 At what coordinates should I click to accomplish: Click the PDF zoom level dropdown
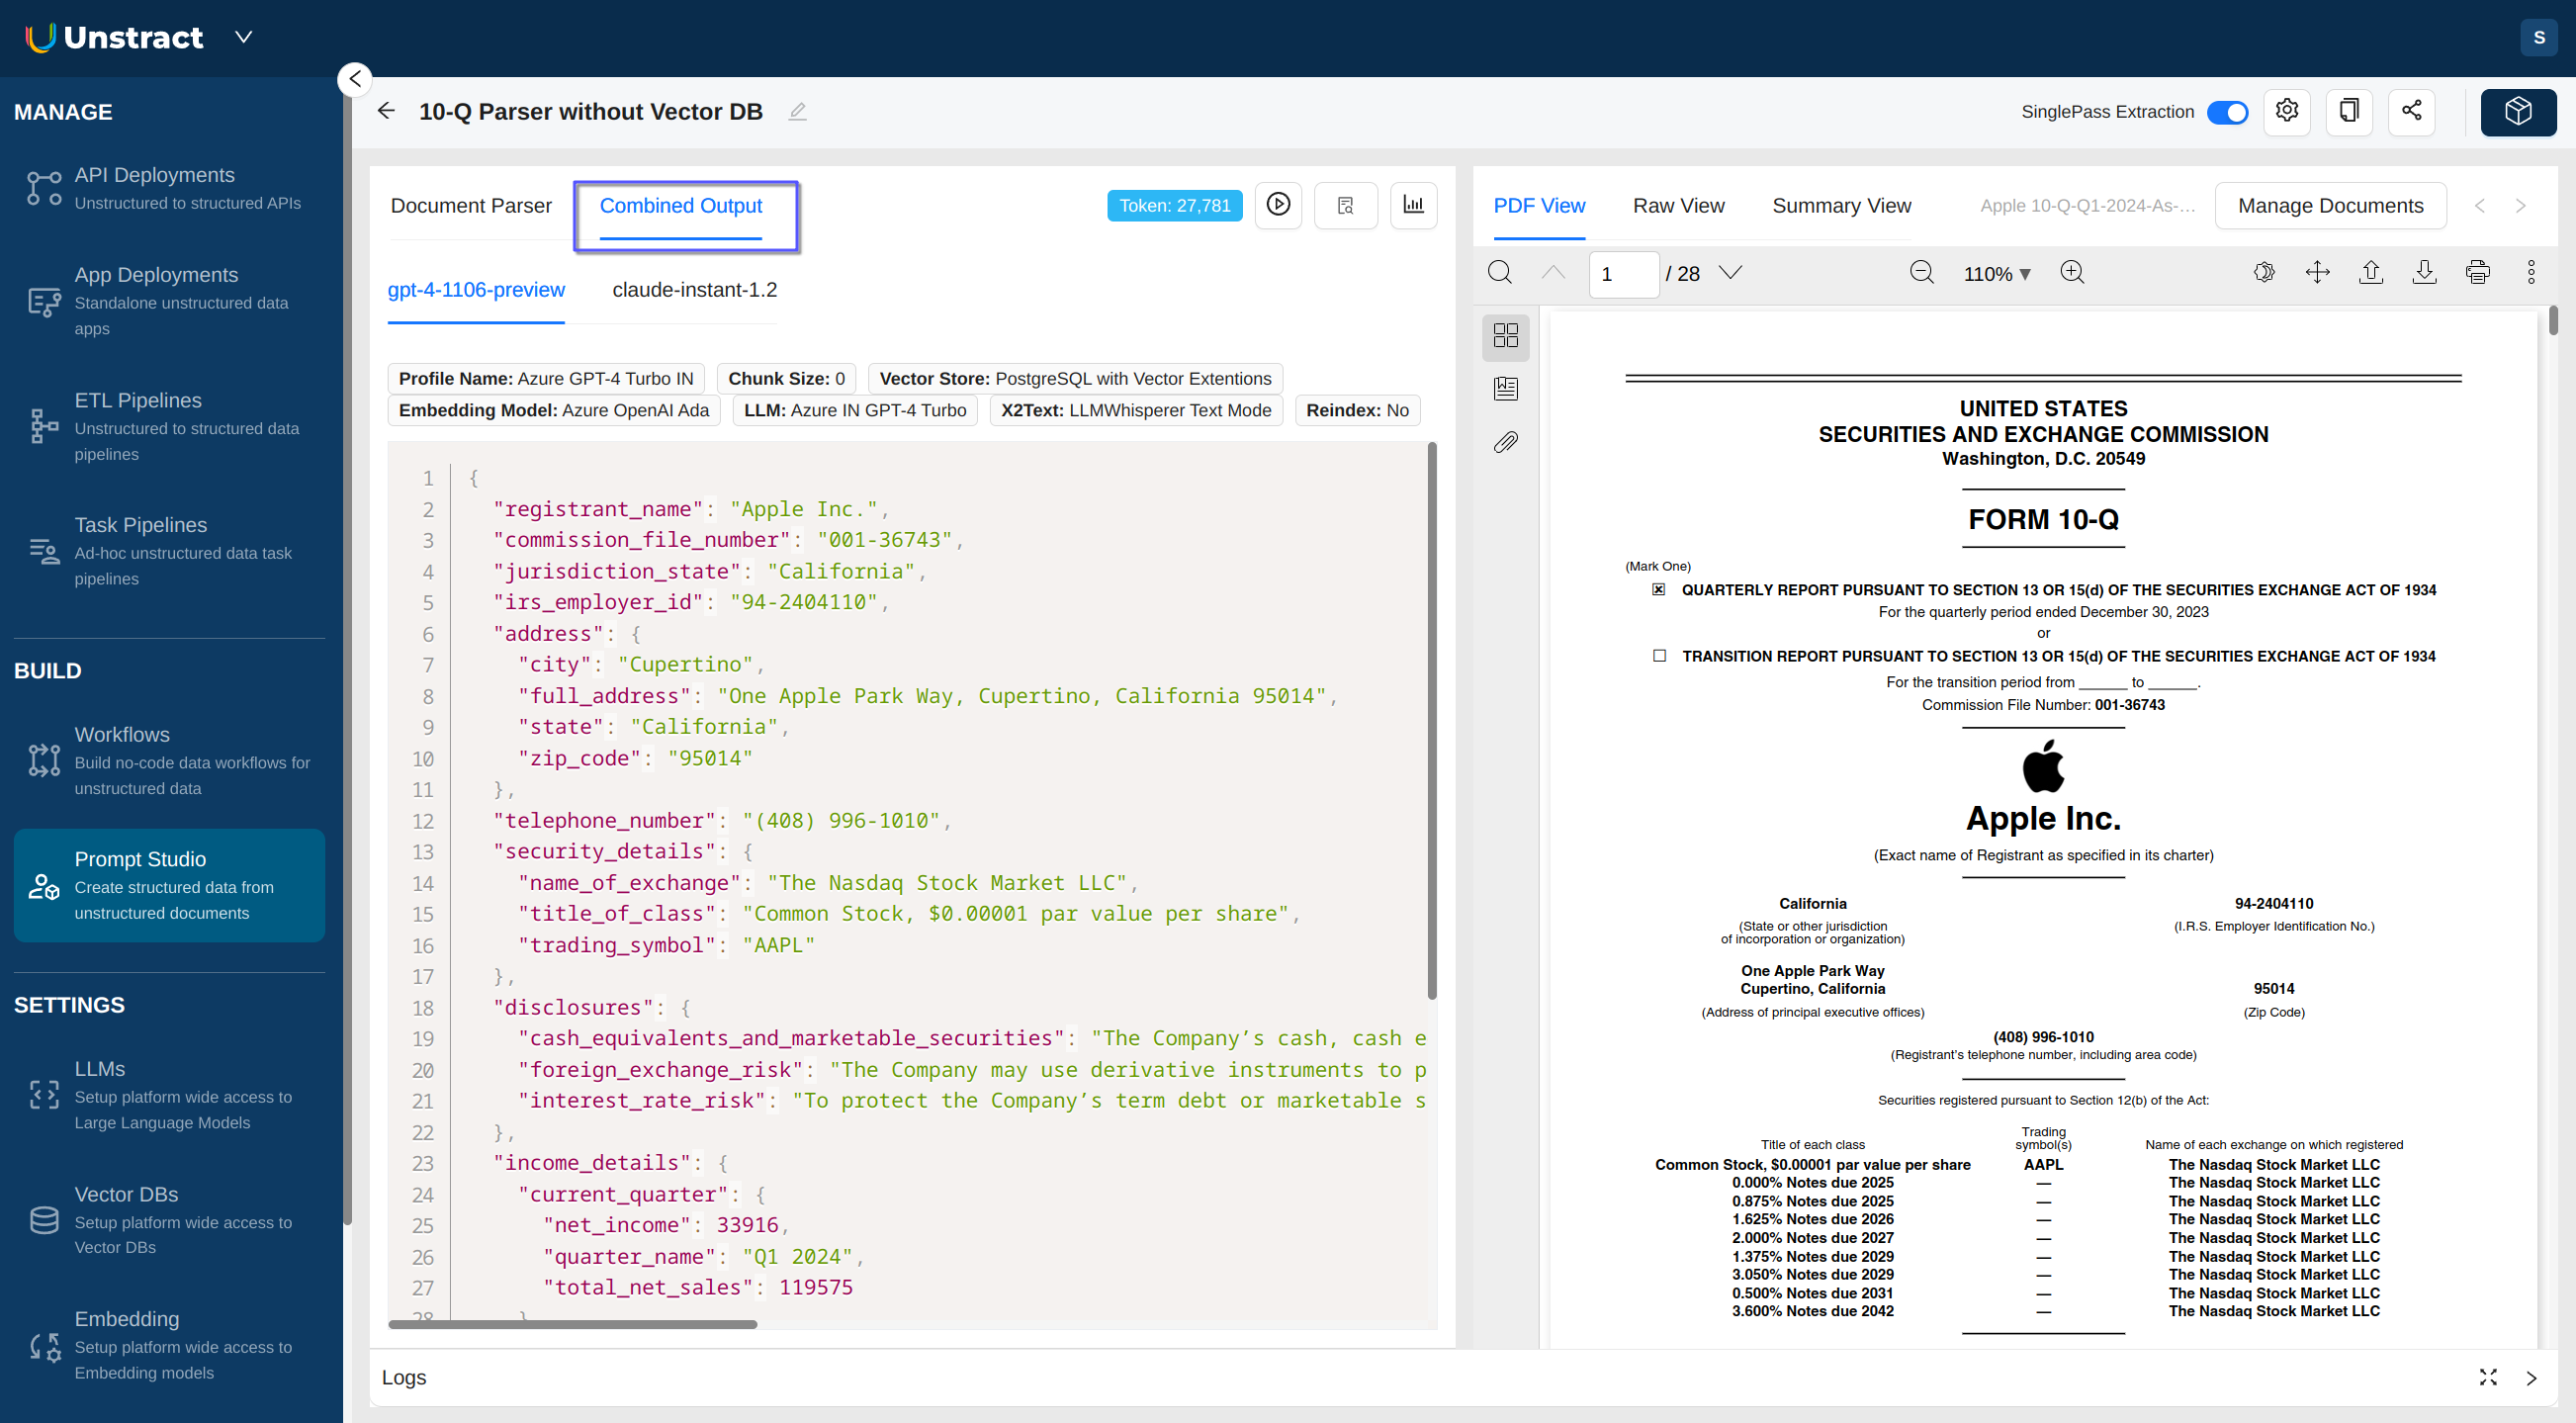(x=1999, y=273)
